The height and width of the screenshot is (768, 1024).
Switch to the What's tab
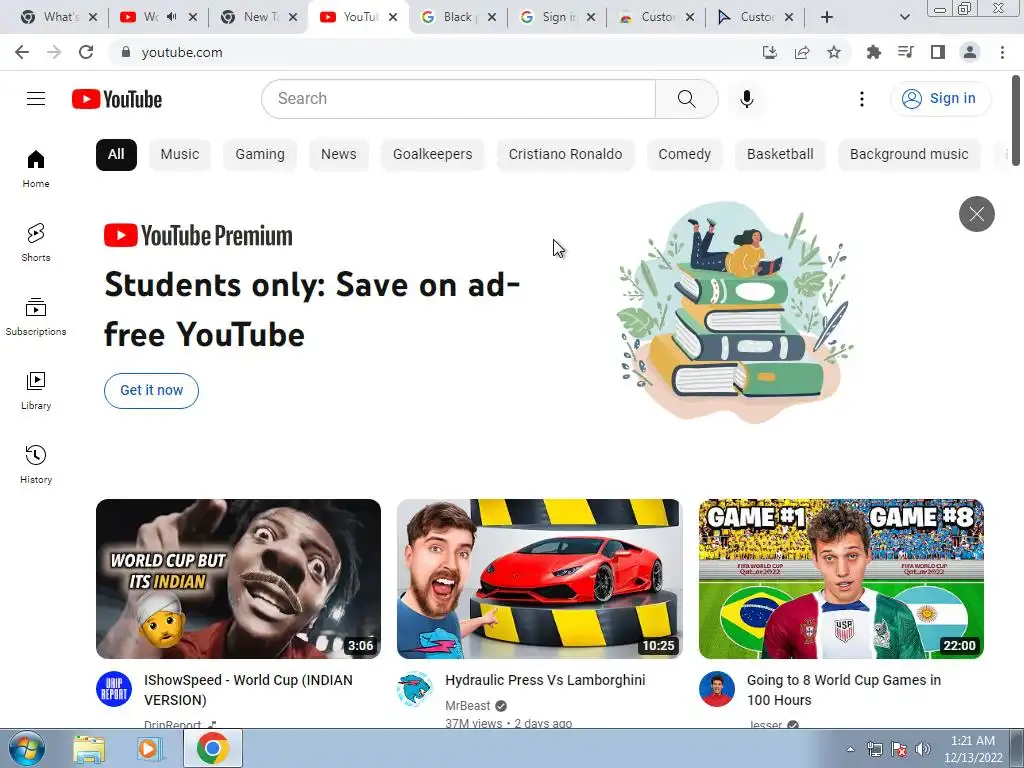click(x=59, y=17)
